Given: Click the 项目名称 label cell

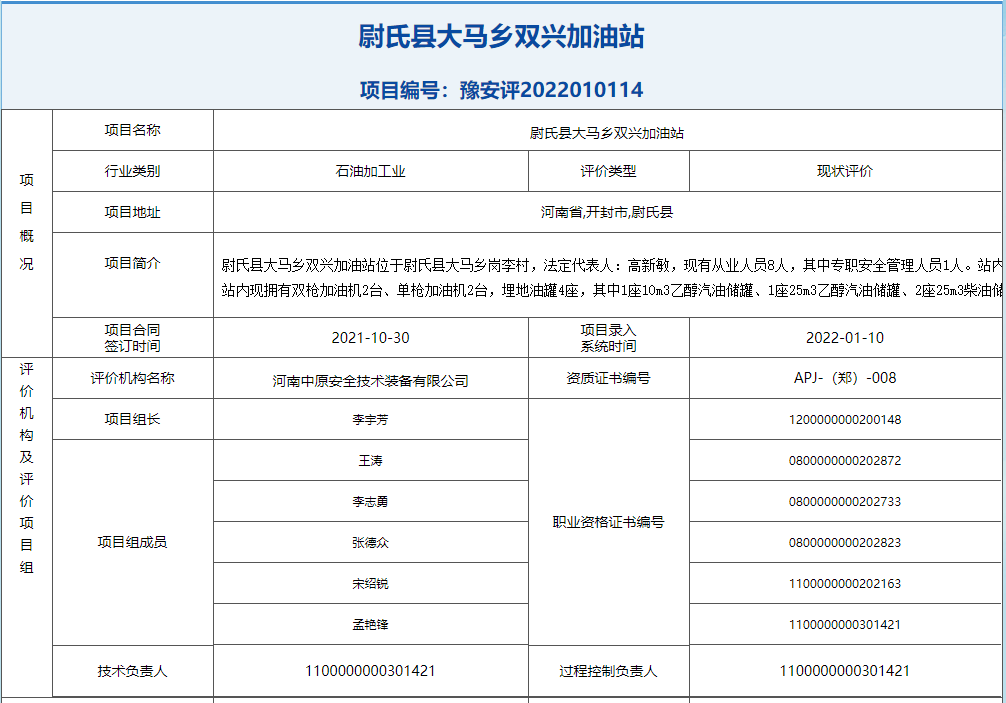Looking at the screenshot, I should 133,130.
